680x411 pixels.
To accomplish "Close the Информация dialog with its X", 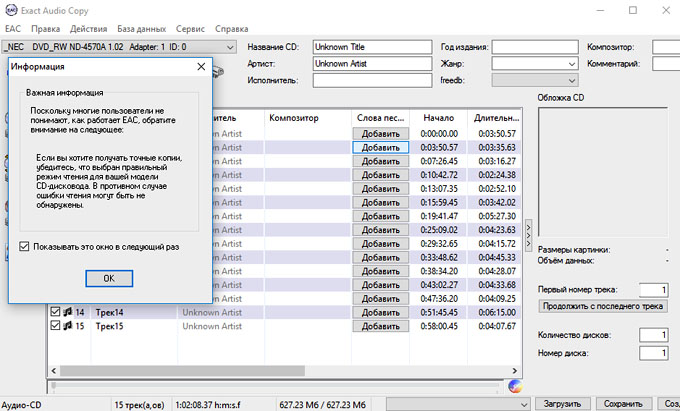I will 200,66.
